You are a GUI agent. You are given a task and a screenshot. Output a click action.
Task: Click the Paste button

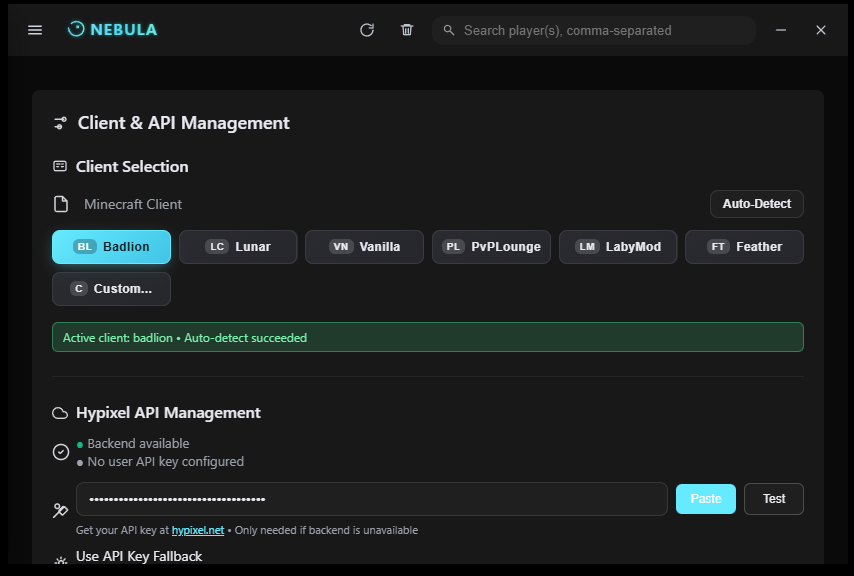click(705, 498)
